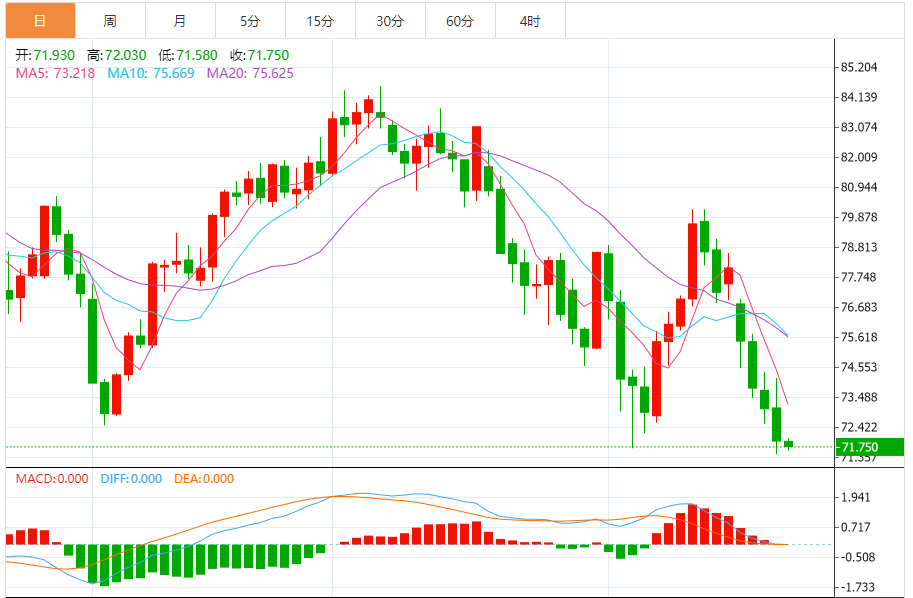This screenshot has height=598, width=913.
Task: Click the MACD value label
Action: click(x=52, y=479)
